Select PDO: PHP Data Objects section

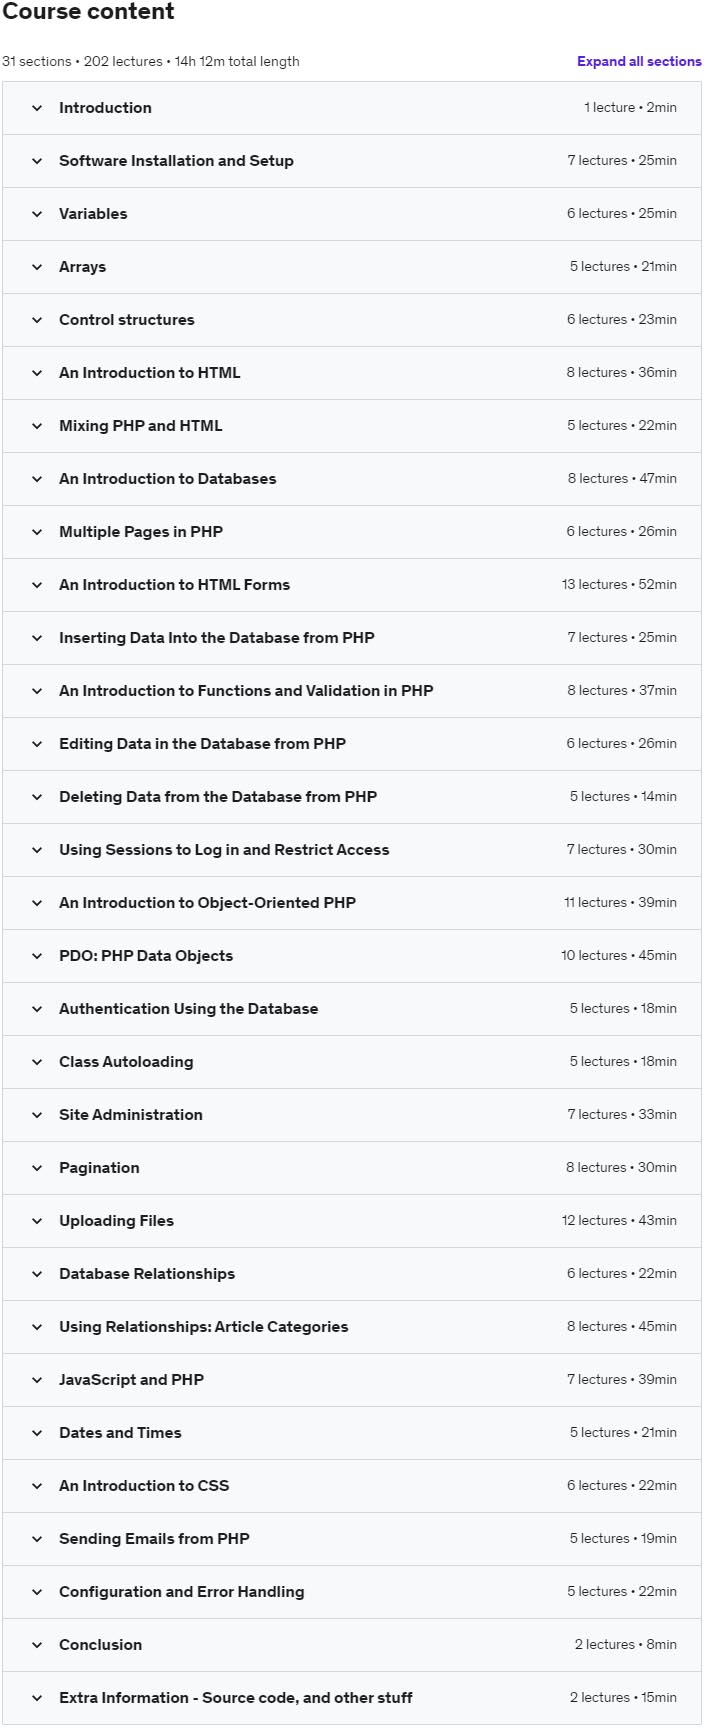coord(146,956)
